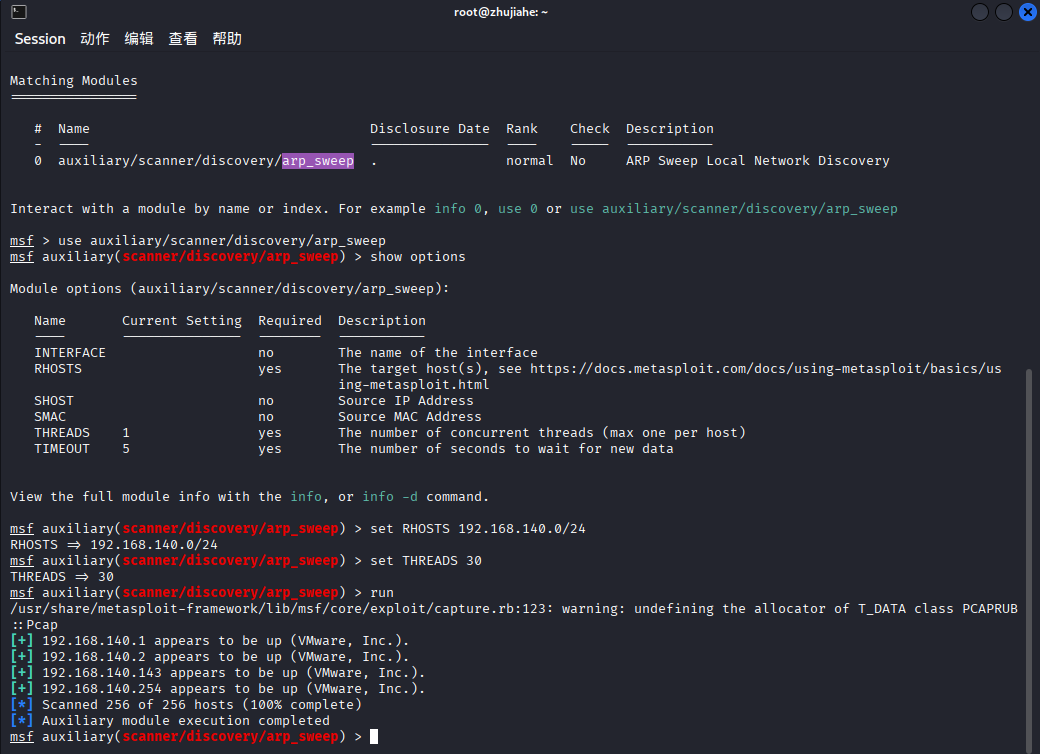Screen dimensions: 1040x754
Task: Click the window title root@zhujiahe
Action: click(501, 12)
